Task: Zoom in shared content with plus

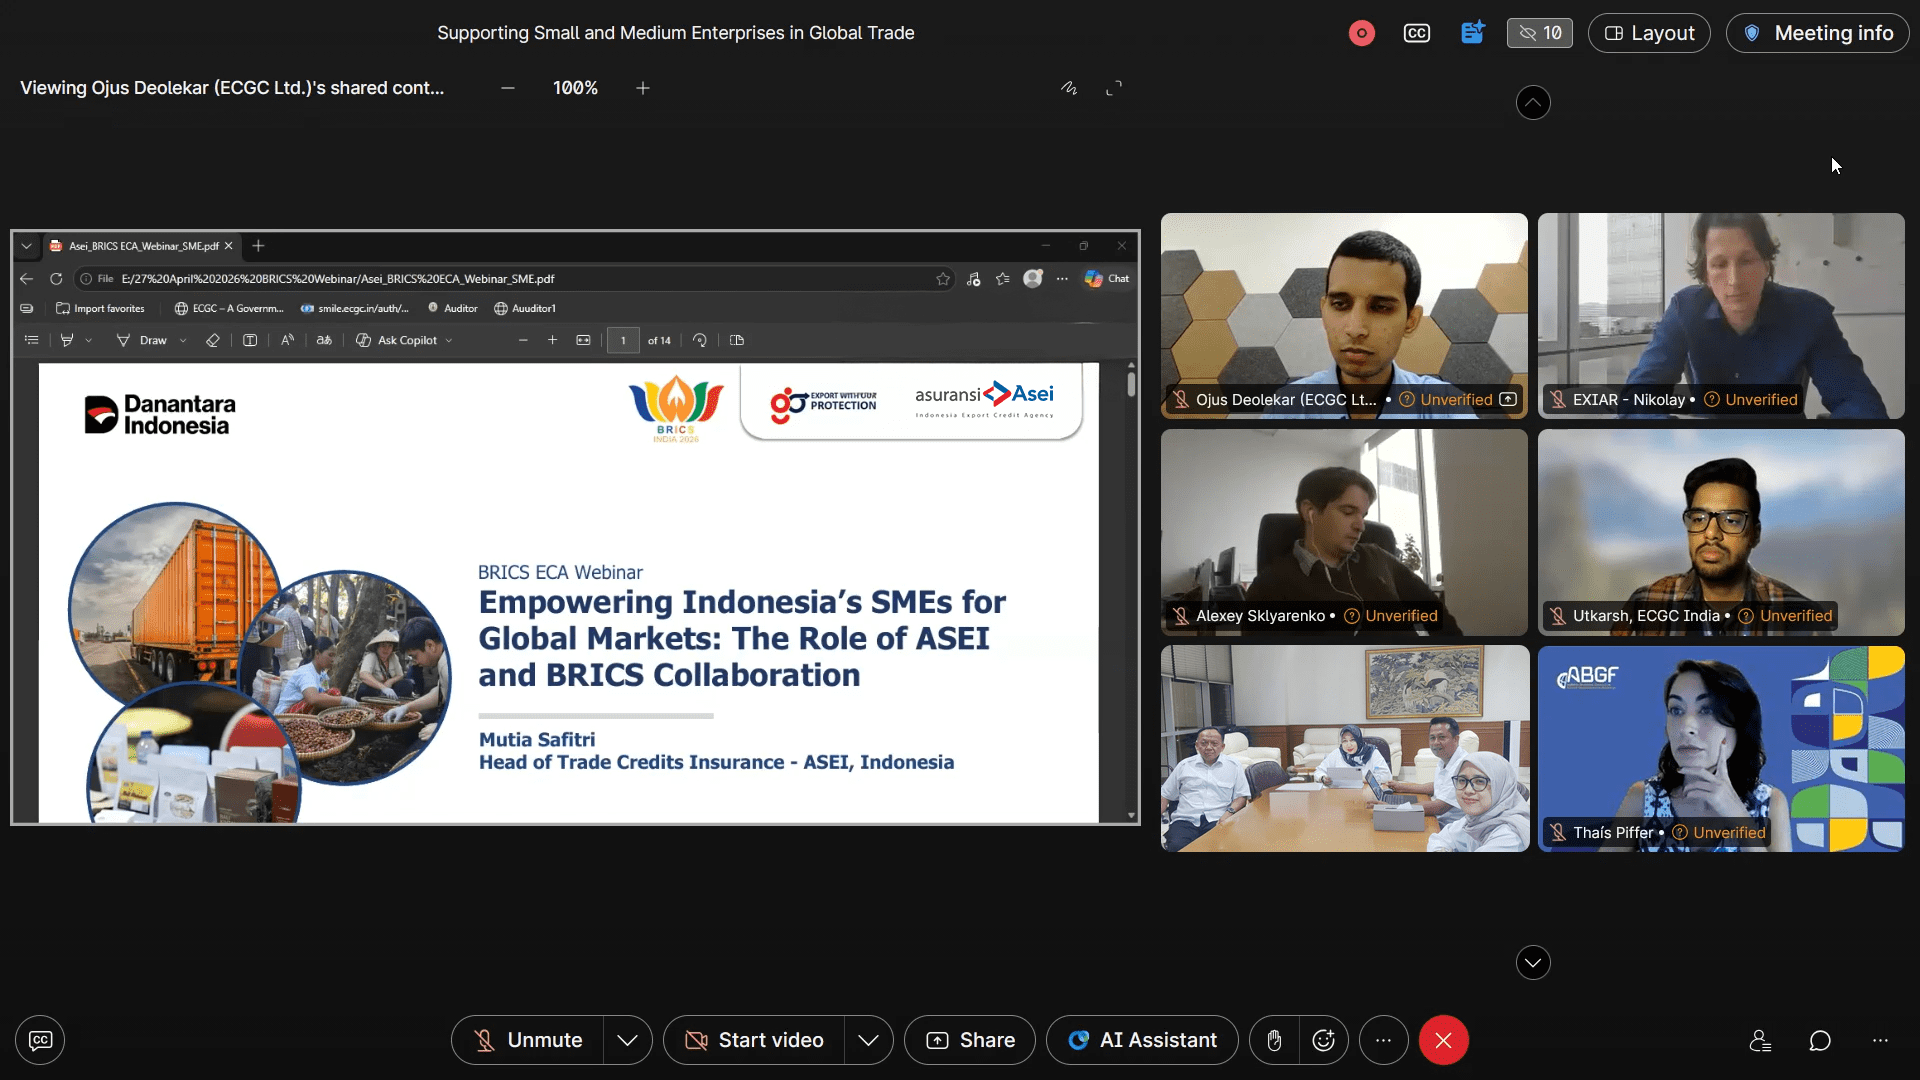Action: click(x=643, y=88)
